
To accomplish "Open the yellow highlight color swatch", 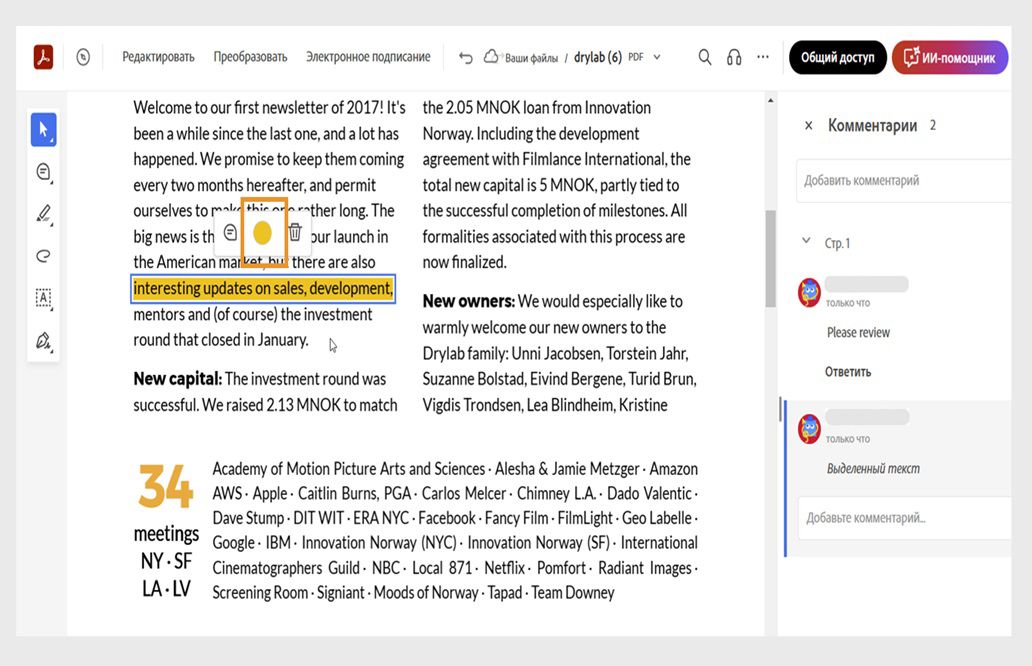I will point(263,232).
